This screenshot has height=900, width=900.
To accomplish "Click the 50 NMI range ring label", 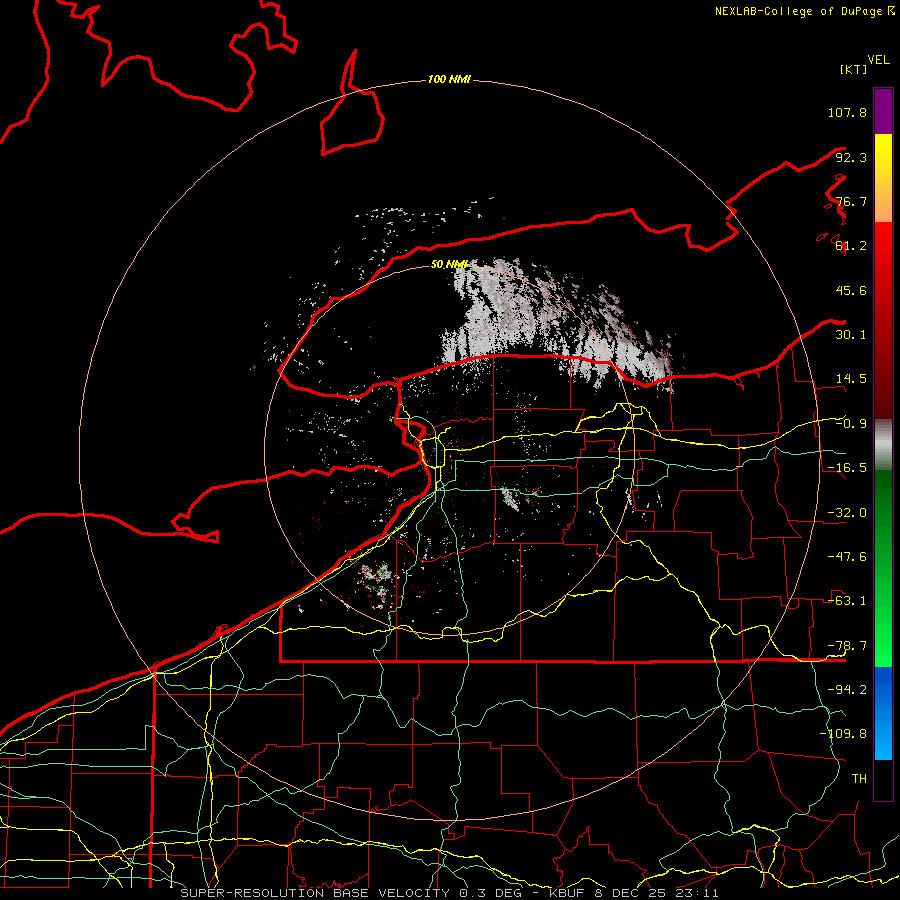I will [x=449, y=264].
